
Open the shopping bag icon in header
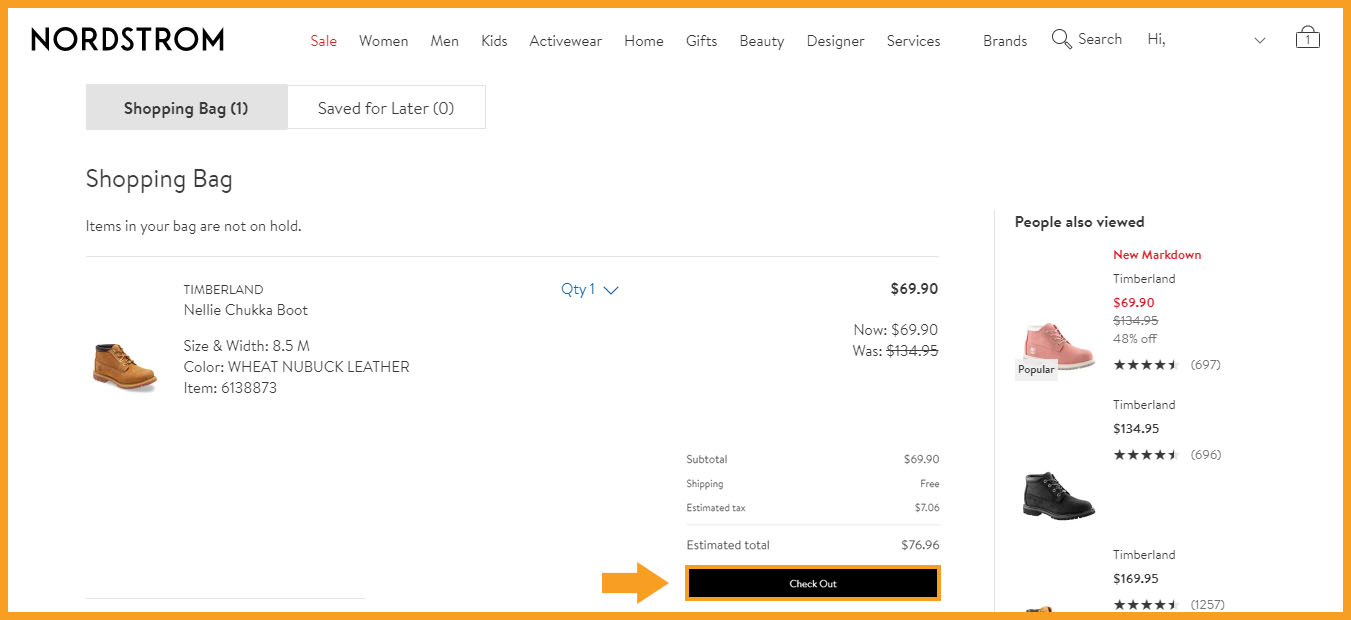1307,38
